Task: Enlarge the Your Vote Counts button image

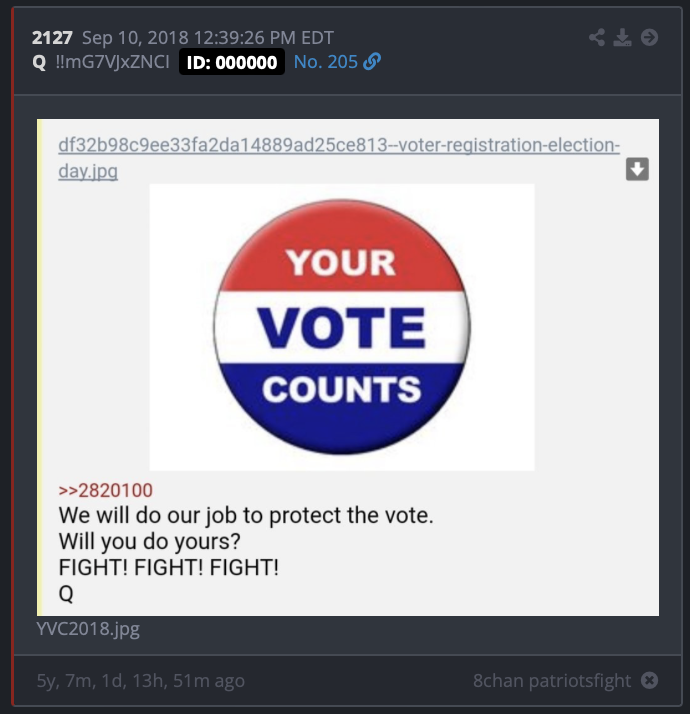Action: (x=342, y=327)
